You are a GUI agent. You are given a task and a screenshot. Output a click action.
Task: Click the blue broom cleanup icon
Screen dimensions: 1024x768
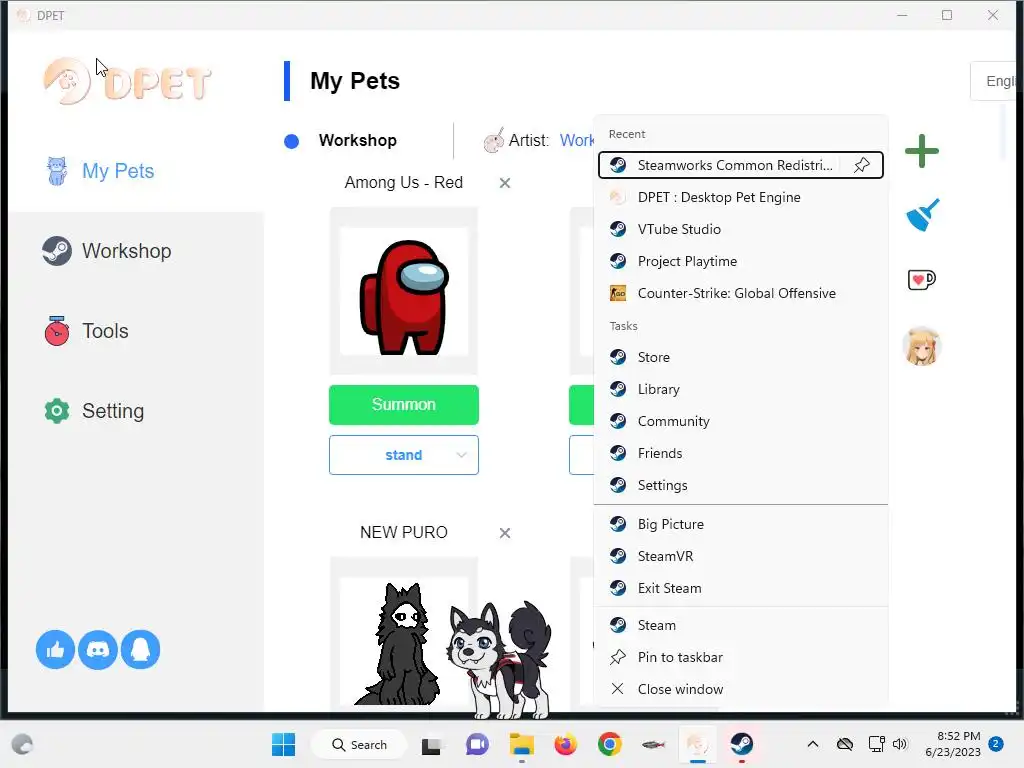[x=922, y=214]
